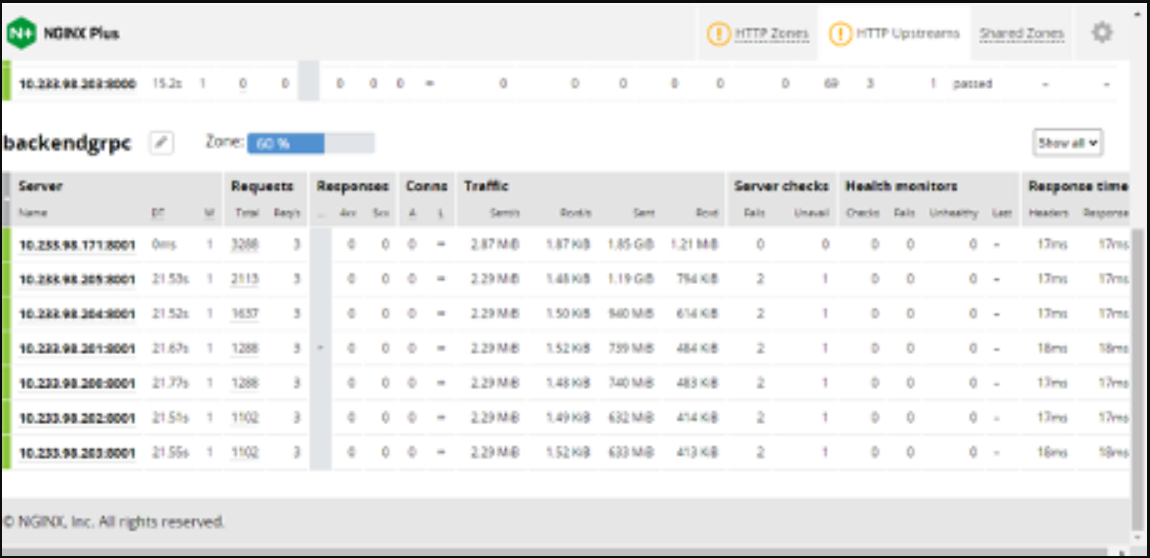Screen dimensions: 1150x558
Task: Click the Server column group header
Action: point(40,186)
